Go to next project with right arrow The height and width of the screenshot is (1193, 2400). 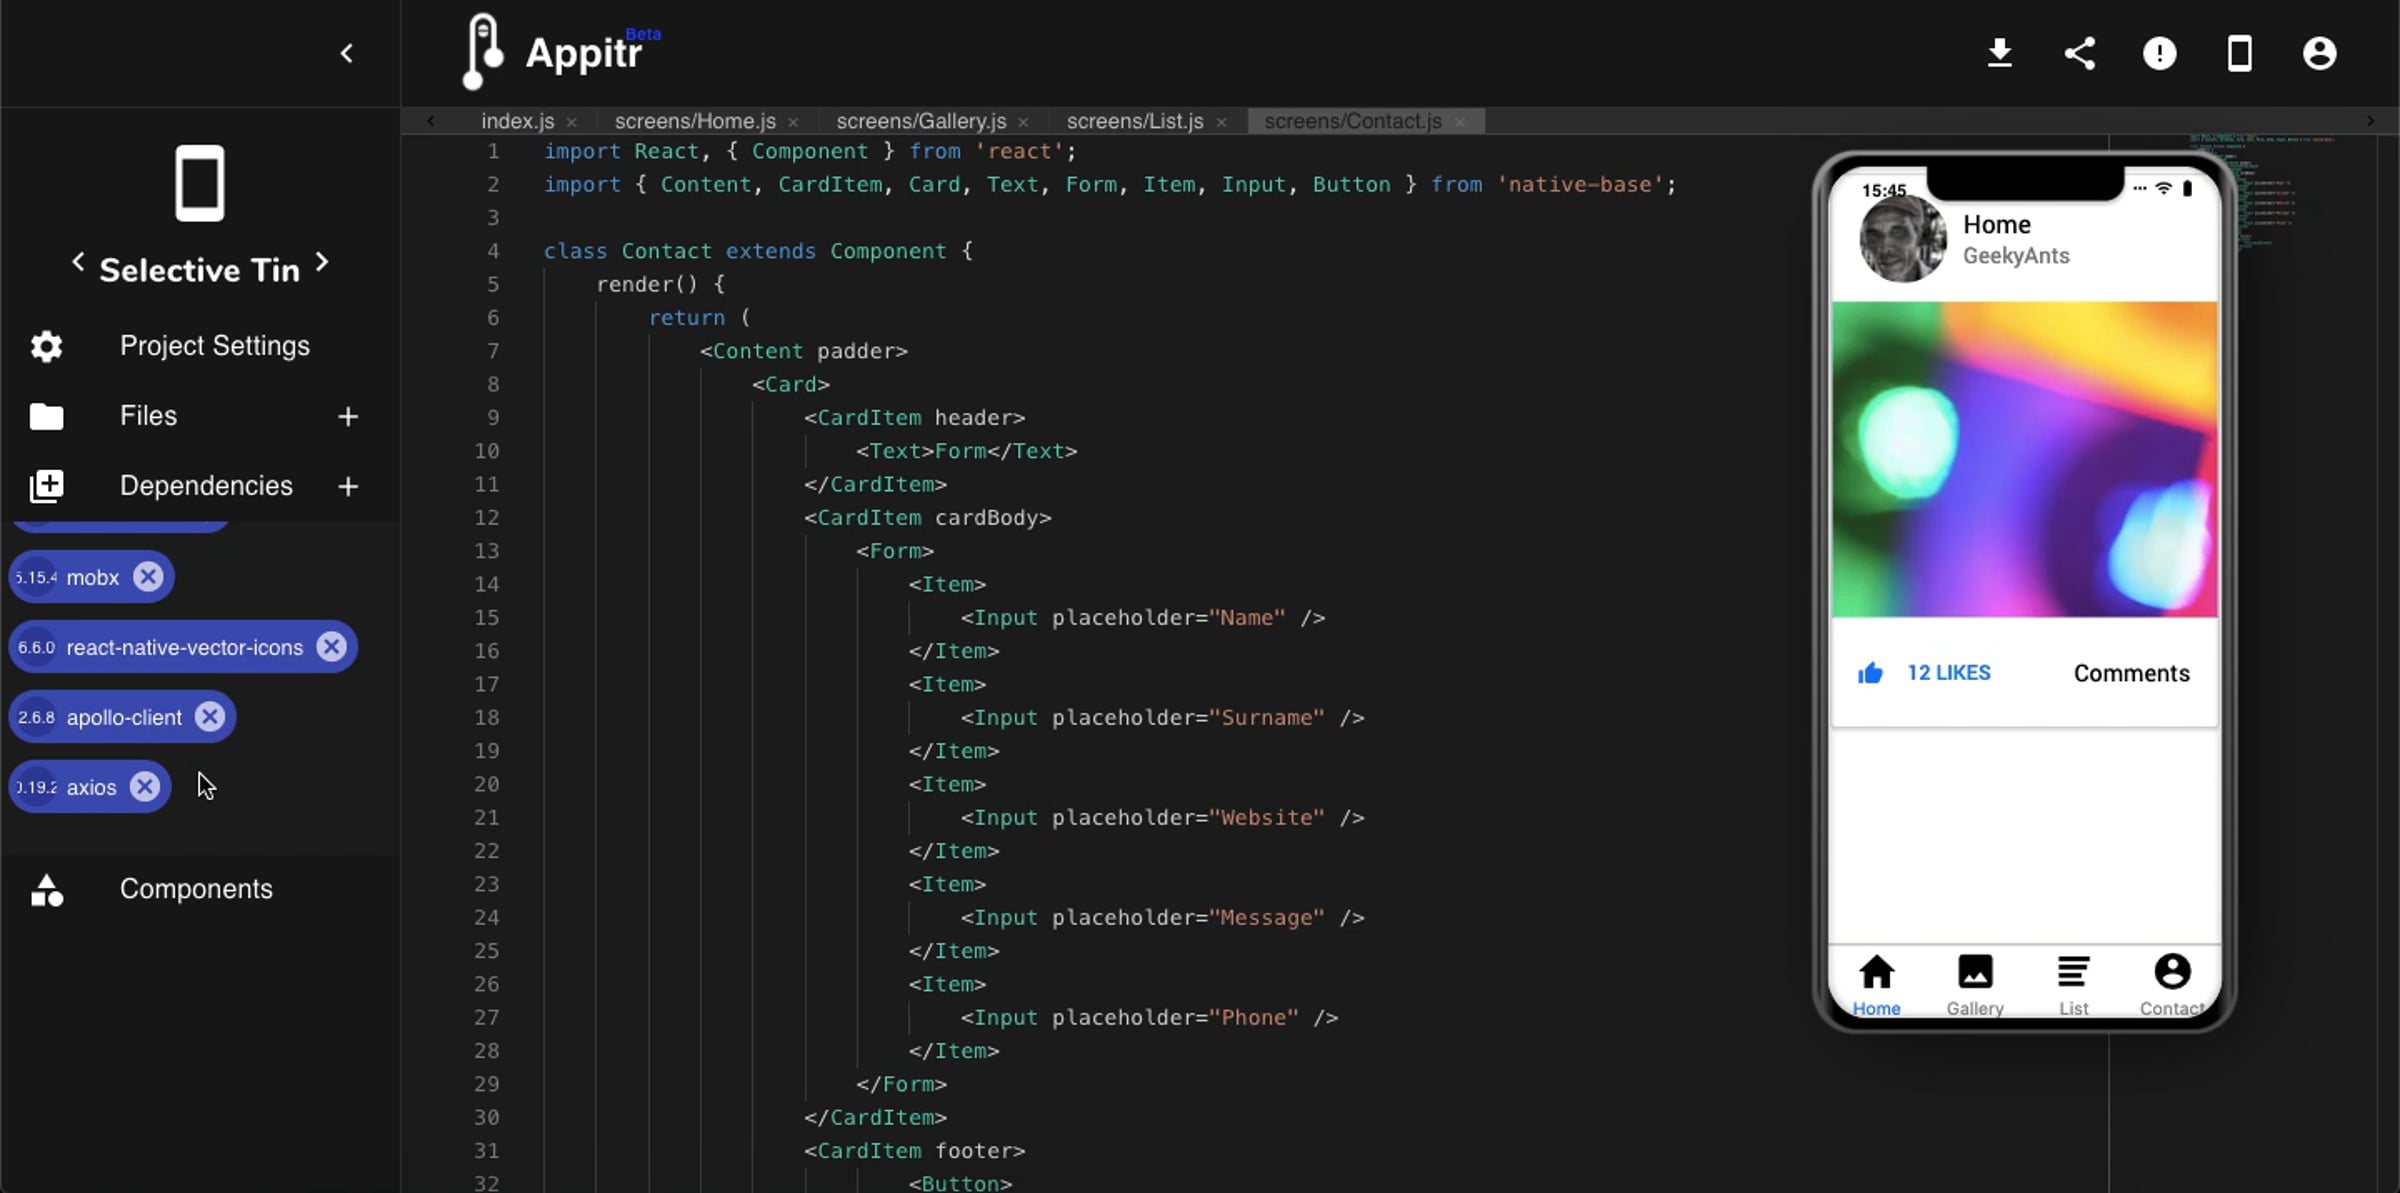[322, 262]
